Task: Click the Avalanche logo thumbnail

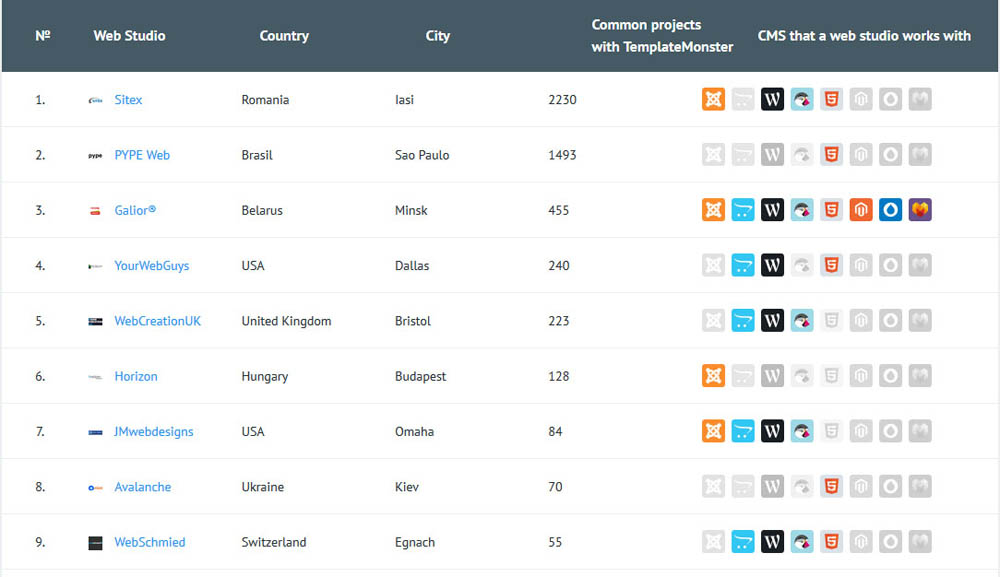Action: 95,488
